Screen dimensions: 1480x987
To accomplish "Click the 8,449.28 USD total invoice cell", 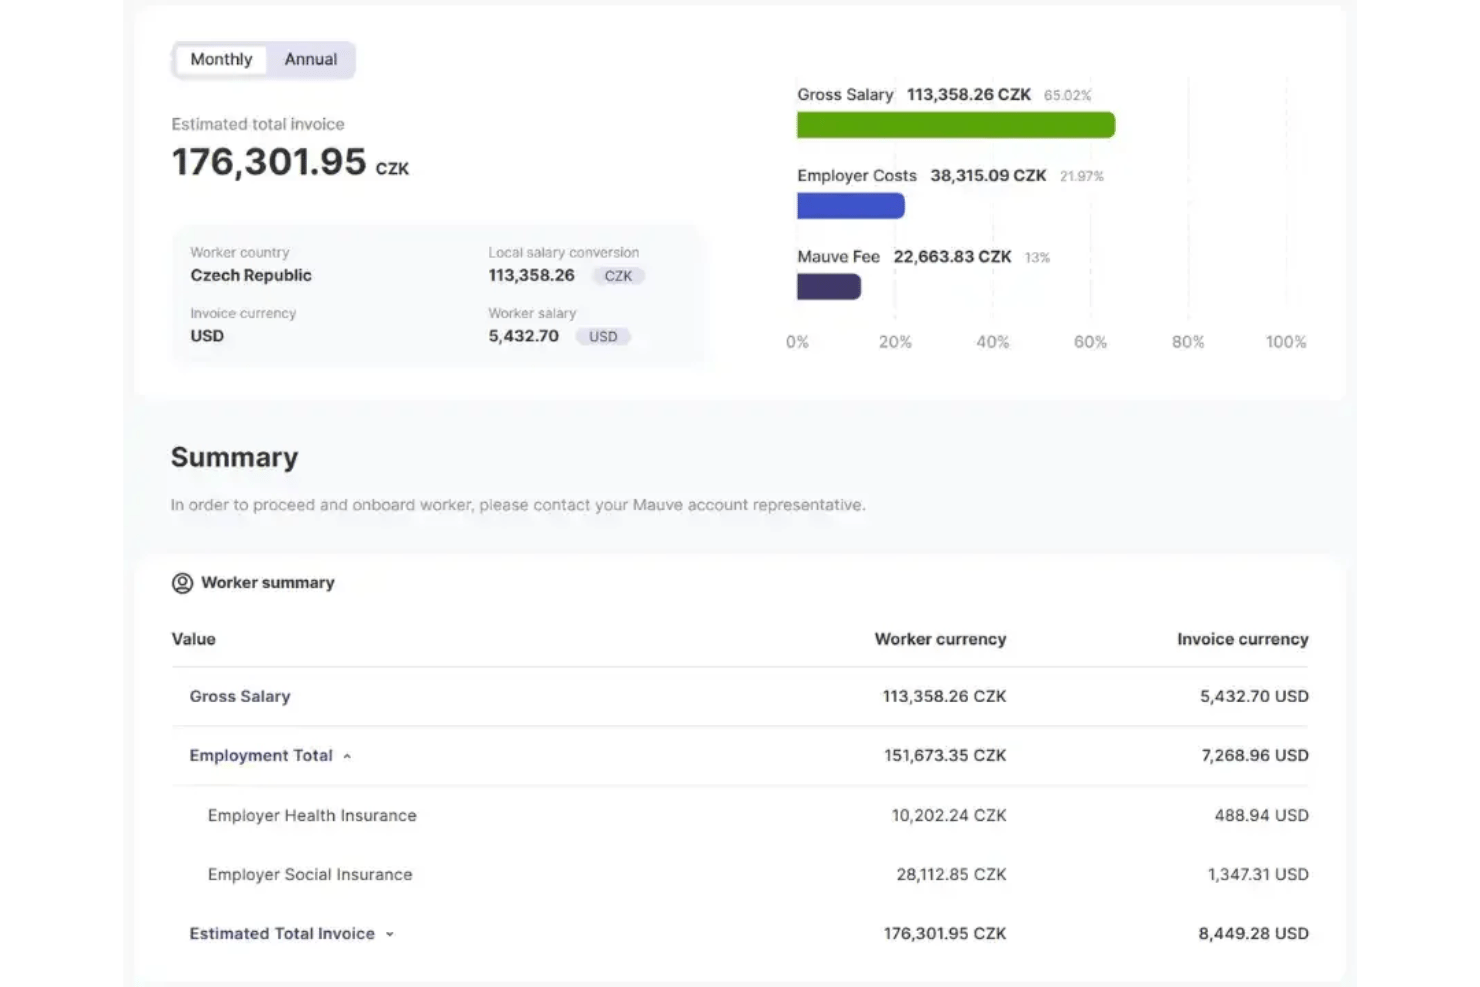I will (x=1253, y=933).
